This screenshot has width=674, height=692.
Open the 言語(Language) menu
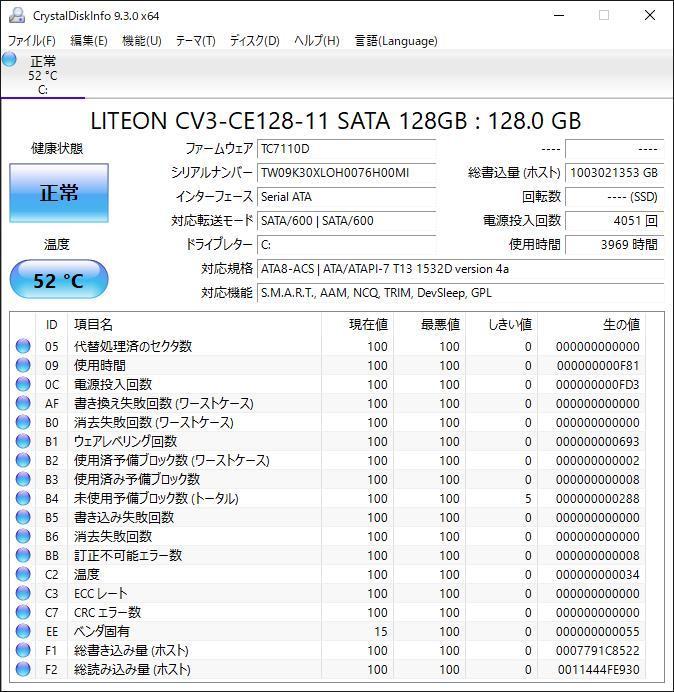coord(396,41)
